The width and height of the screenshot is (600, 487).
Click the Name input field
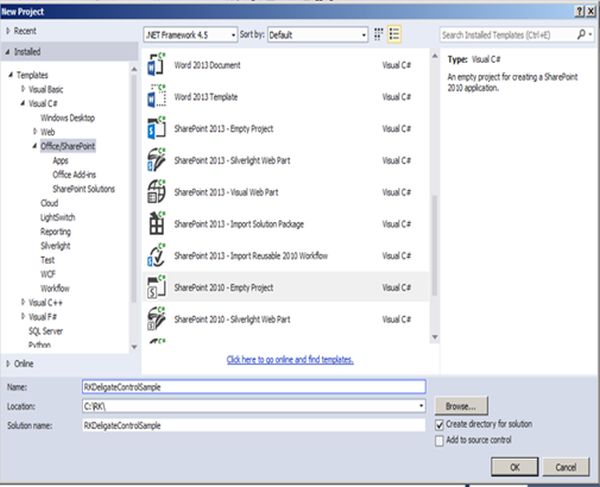(x=254, y=387)
